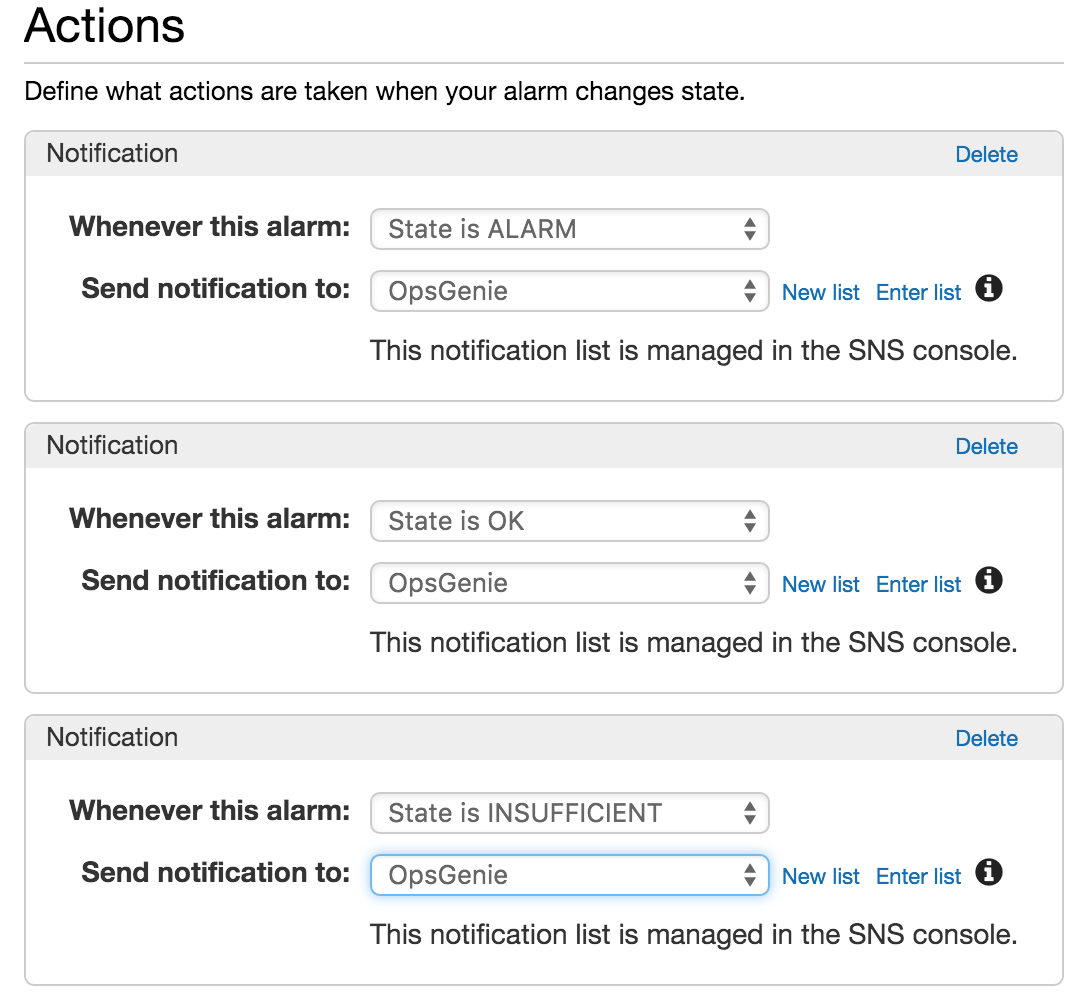Click the info icon beside OpsGenie in the OK notification
The height and width of the screenshot is (1002, 1080).
click(x=988, y=580)
